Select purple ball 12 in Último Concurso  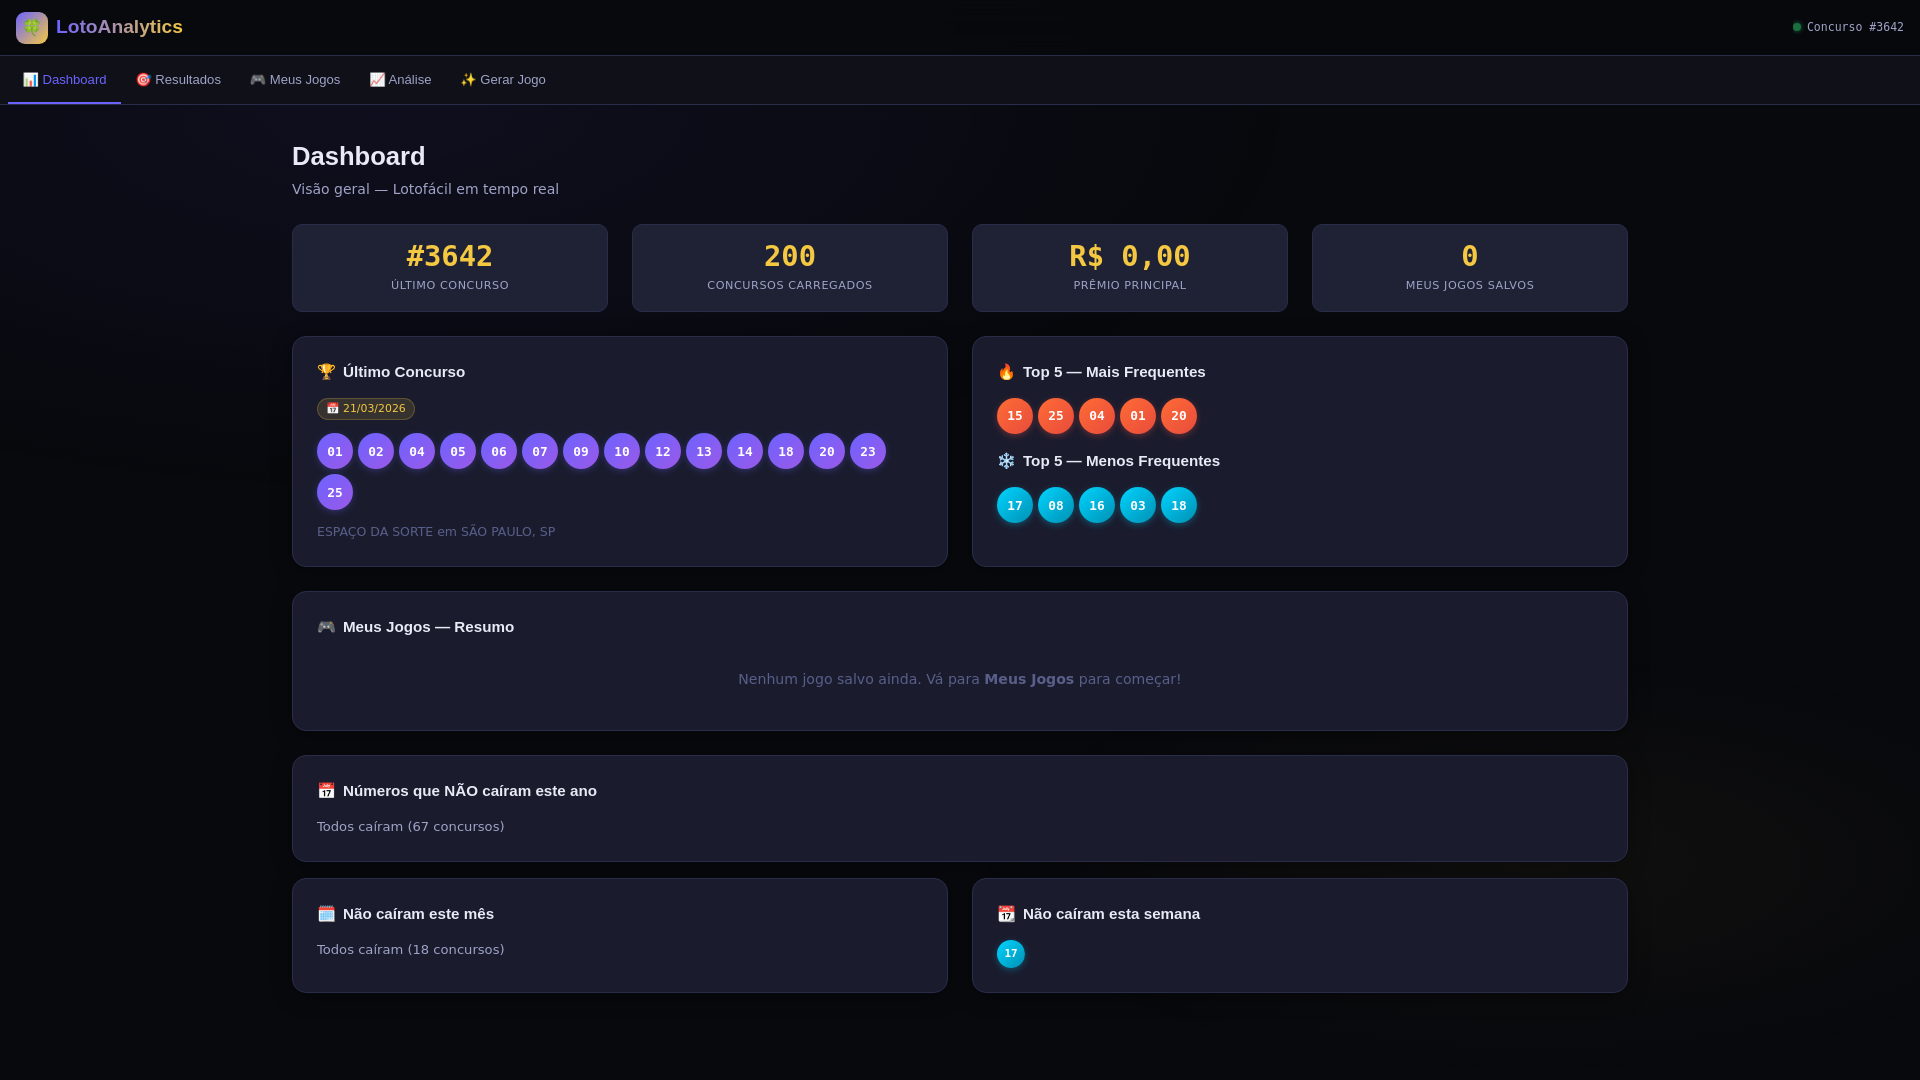tap(663, 451)
